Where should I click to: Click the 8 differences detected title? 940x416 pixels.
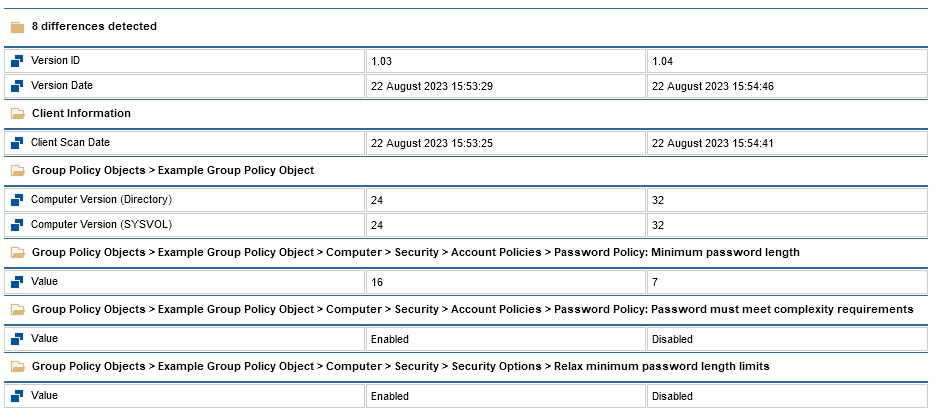(94, 26)
